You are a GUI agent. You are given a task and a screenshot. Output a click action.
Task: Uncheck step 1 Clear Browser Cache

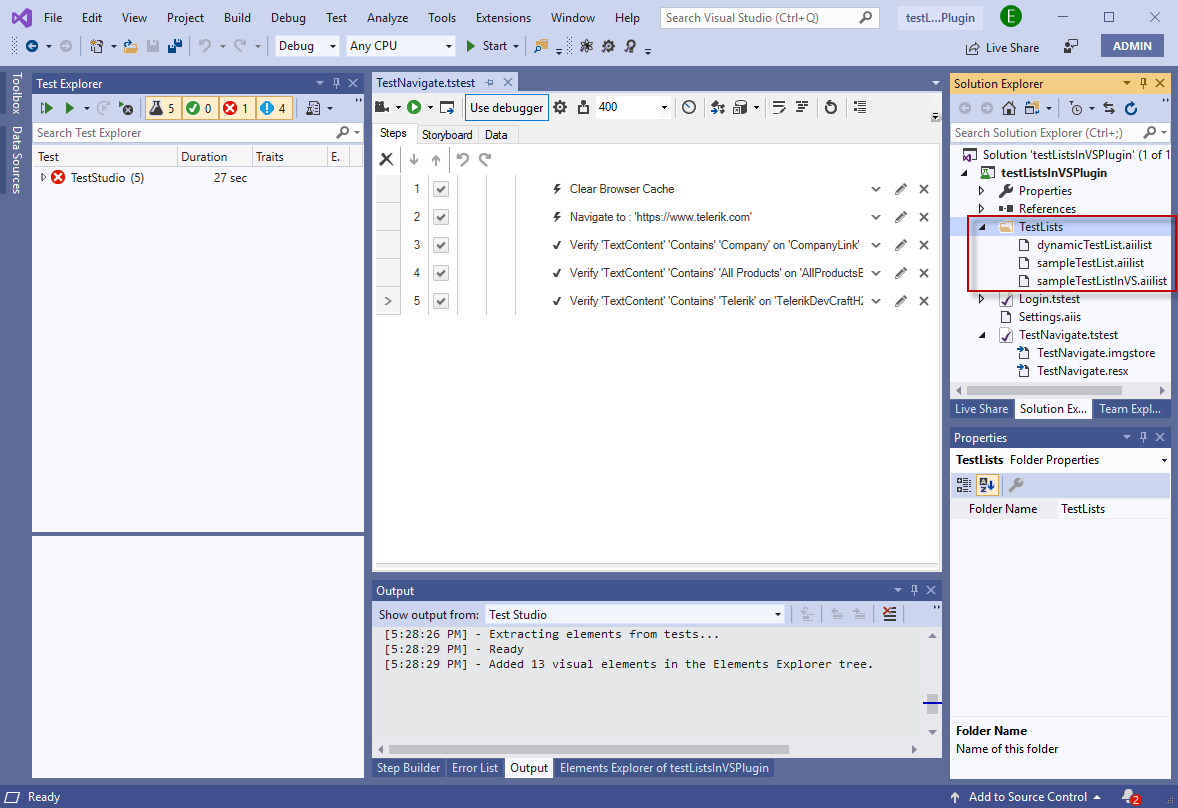pos(441,189)
